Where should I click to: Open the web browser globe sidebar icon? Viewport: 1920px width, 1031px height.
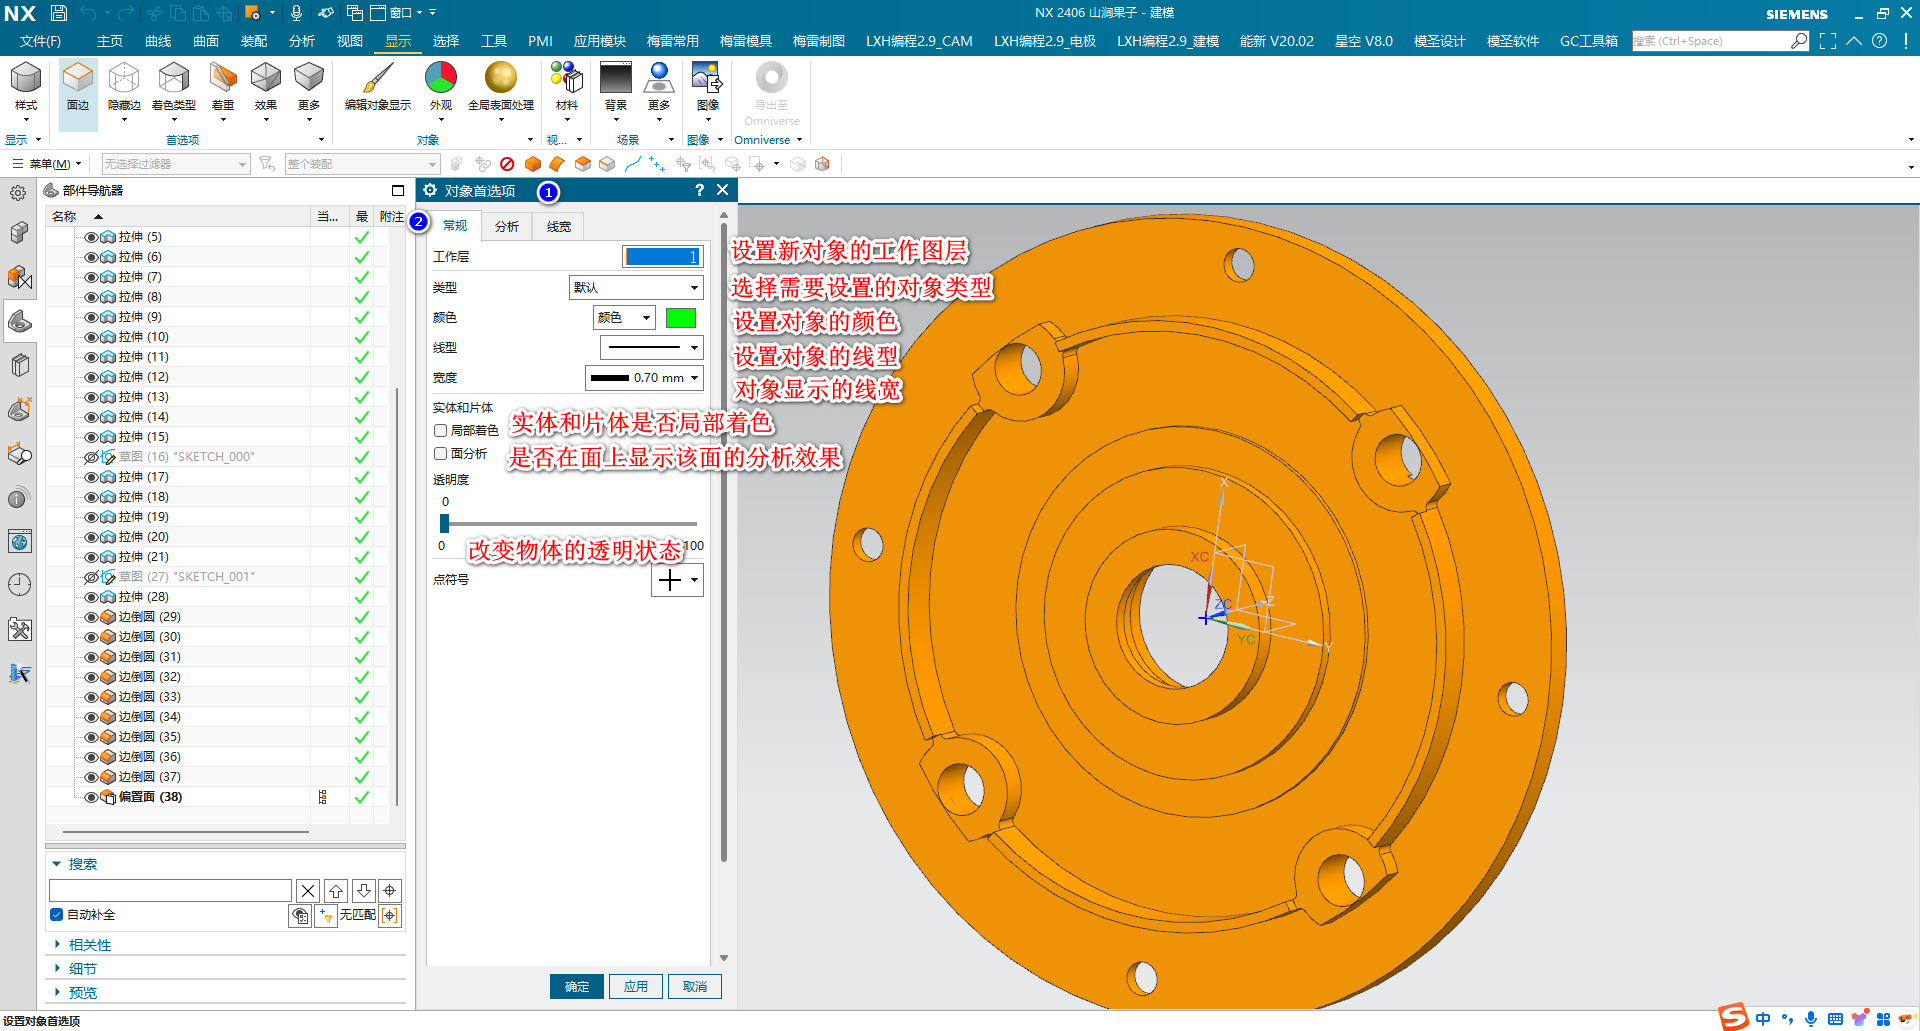[x=19, y=541]
